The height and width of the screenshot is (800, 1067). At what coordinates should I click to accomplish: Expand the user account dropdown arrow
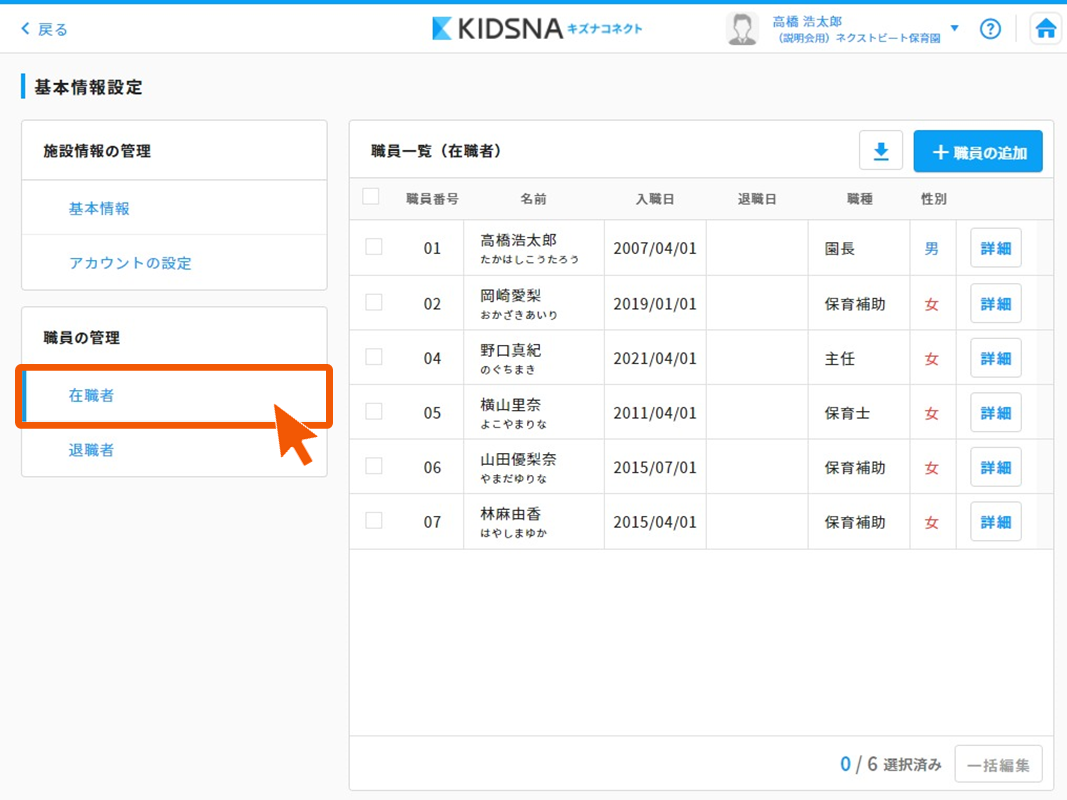pyautogui.click(x=954, y=28)
